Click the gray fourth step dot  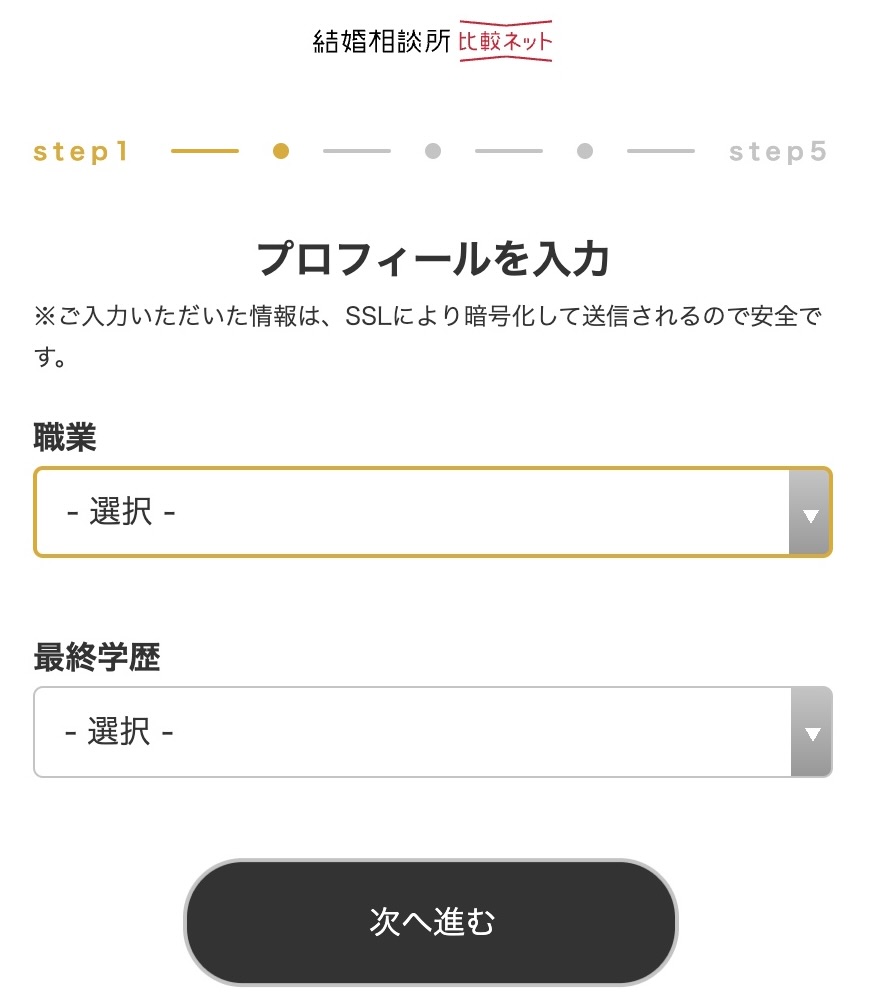click(585, 151)
